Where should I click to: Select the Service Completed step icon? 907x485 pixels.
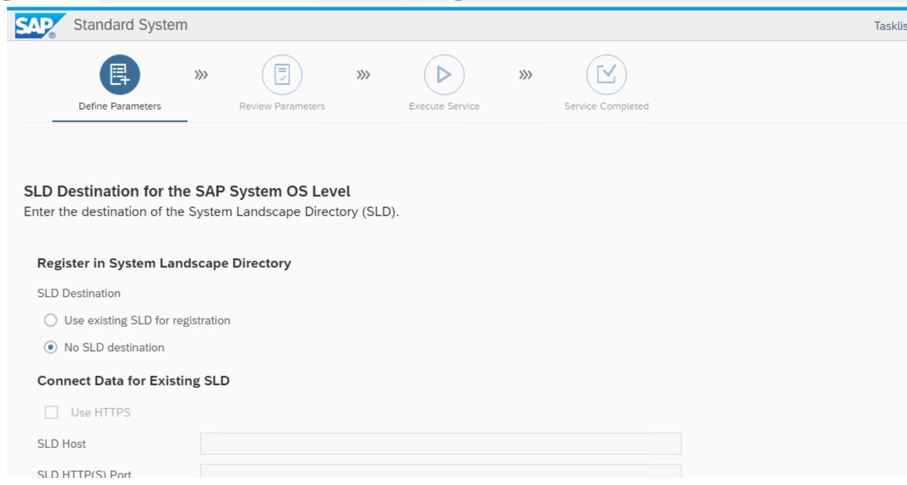(x=606, y=75)
